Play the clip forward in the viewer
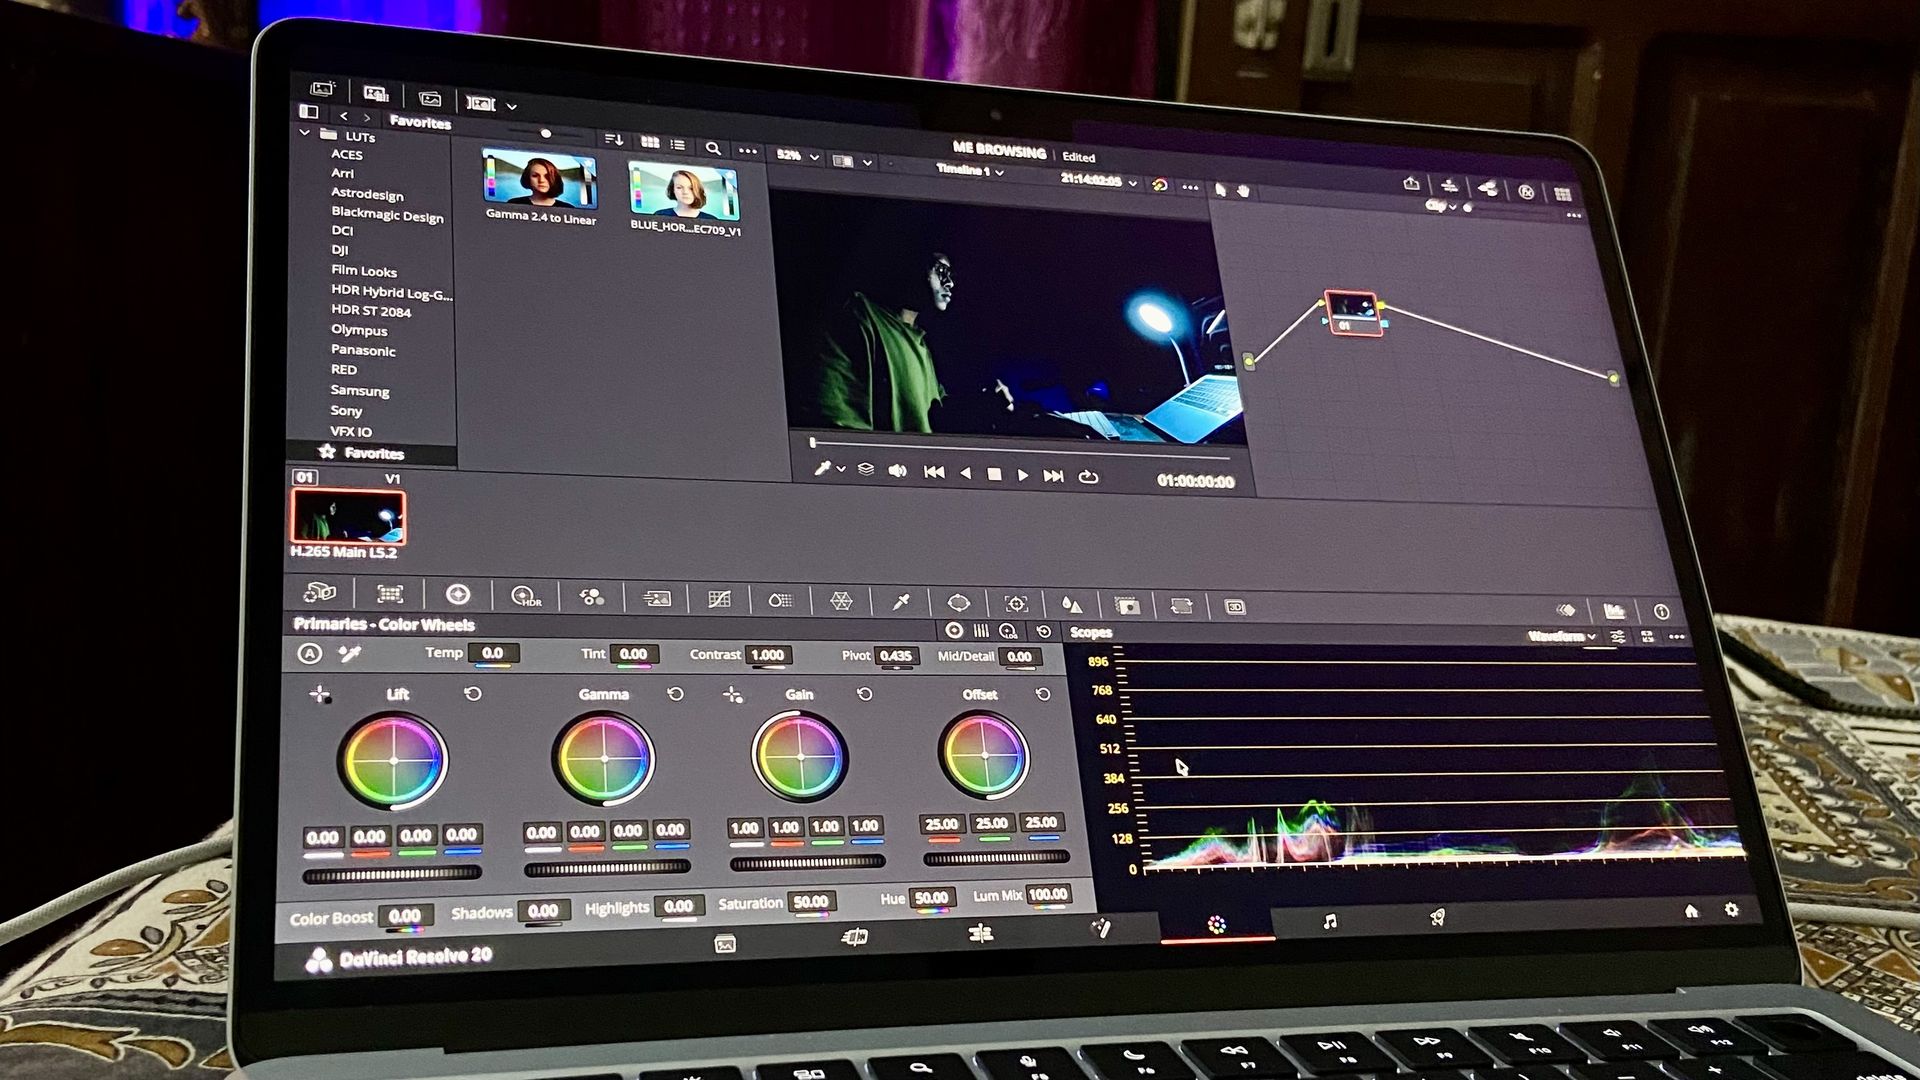Image resolution: width=1920 pixels, height=1080 pixels. tap(1022, 475)
